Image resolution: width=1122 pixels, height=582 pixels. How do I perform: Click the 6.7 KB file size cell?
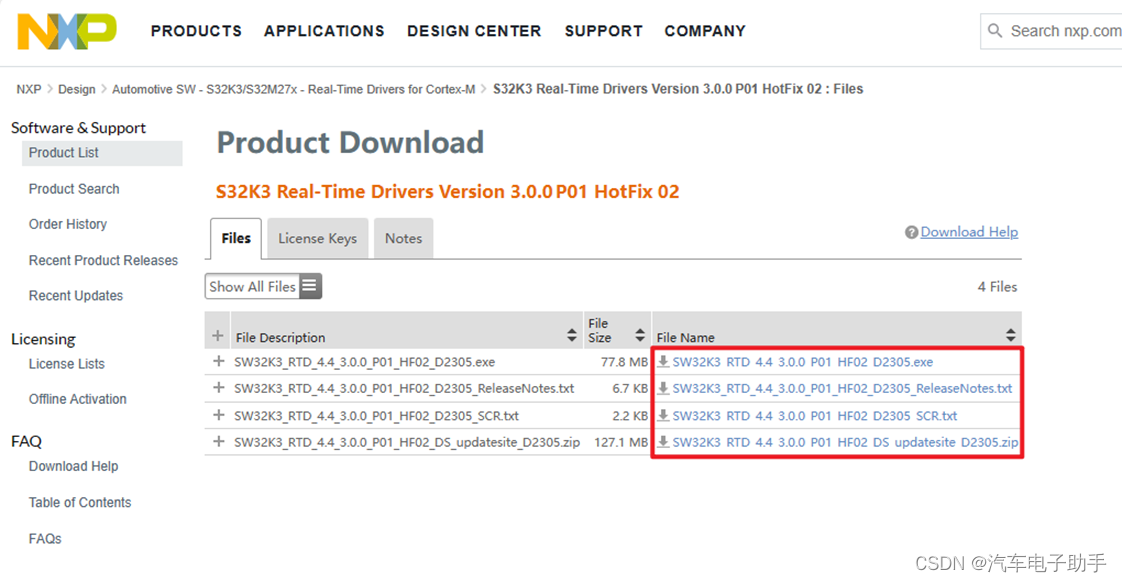click(x=630, y=388)
